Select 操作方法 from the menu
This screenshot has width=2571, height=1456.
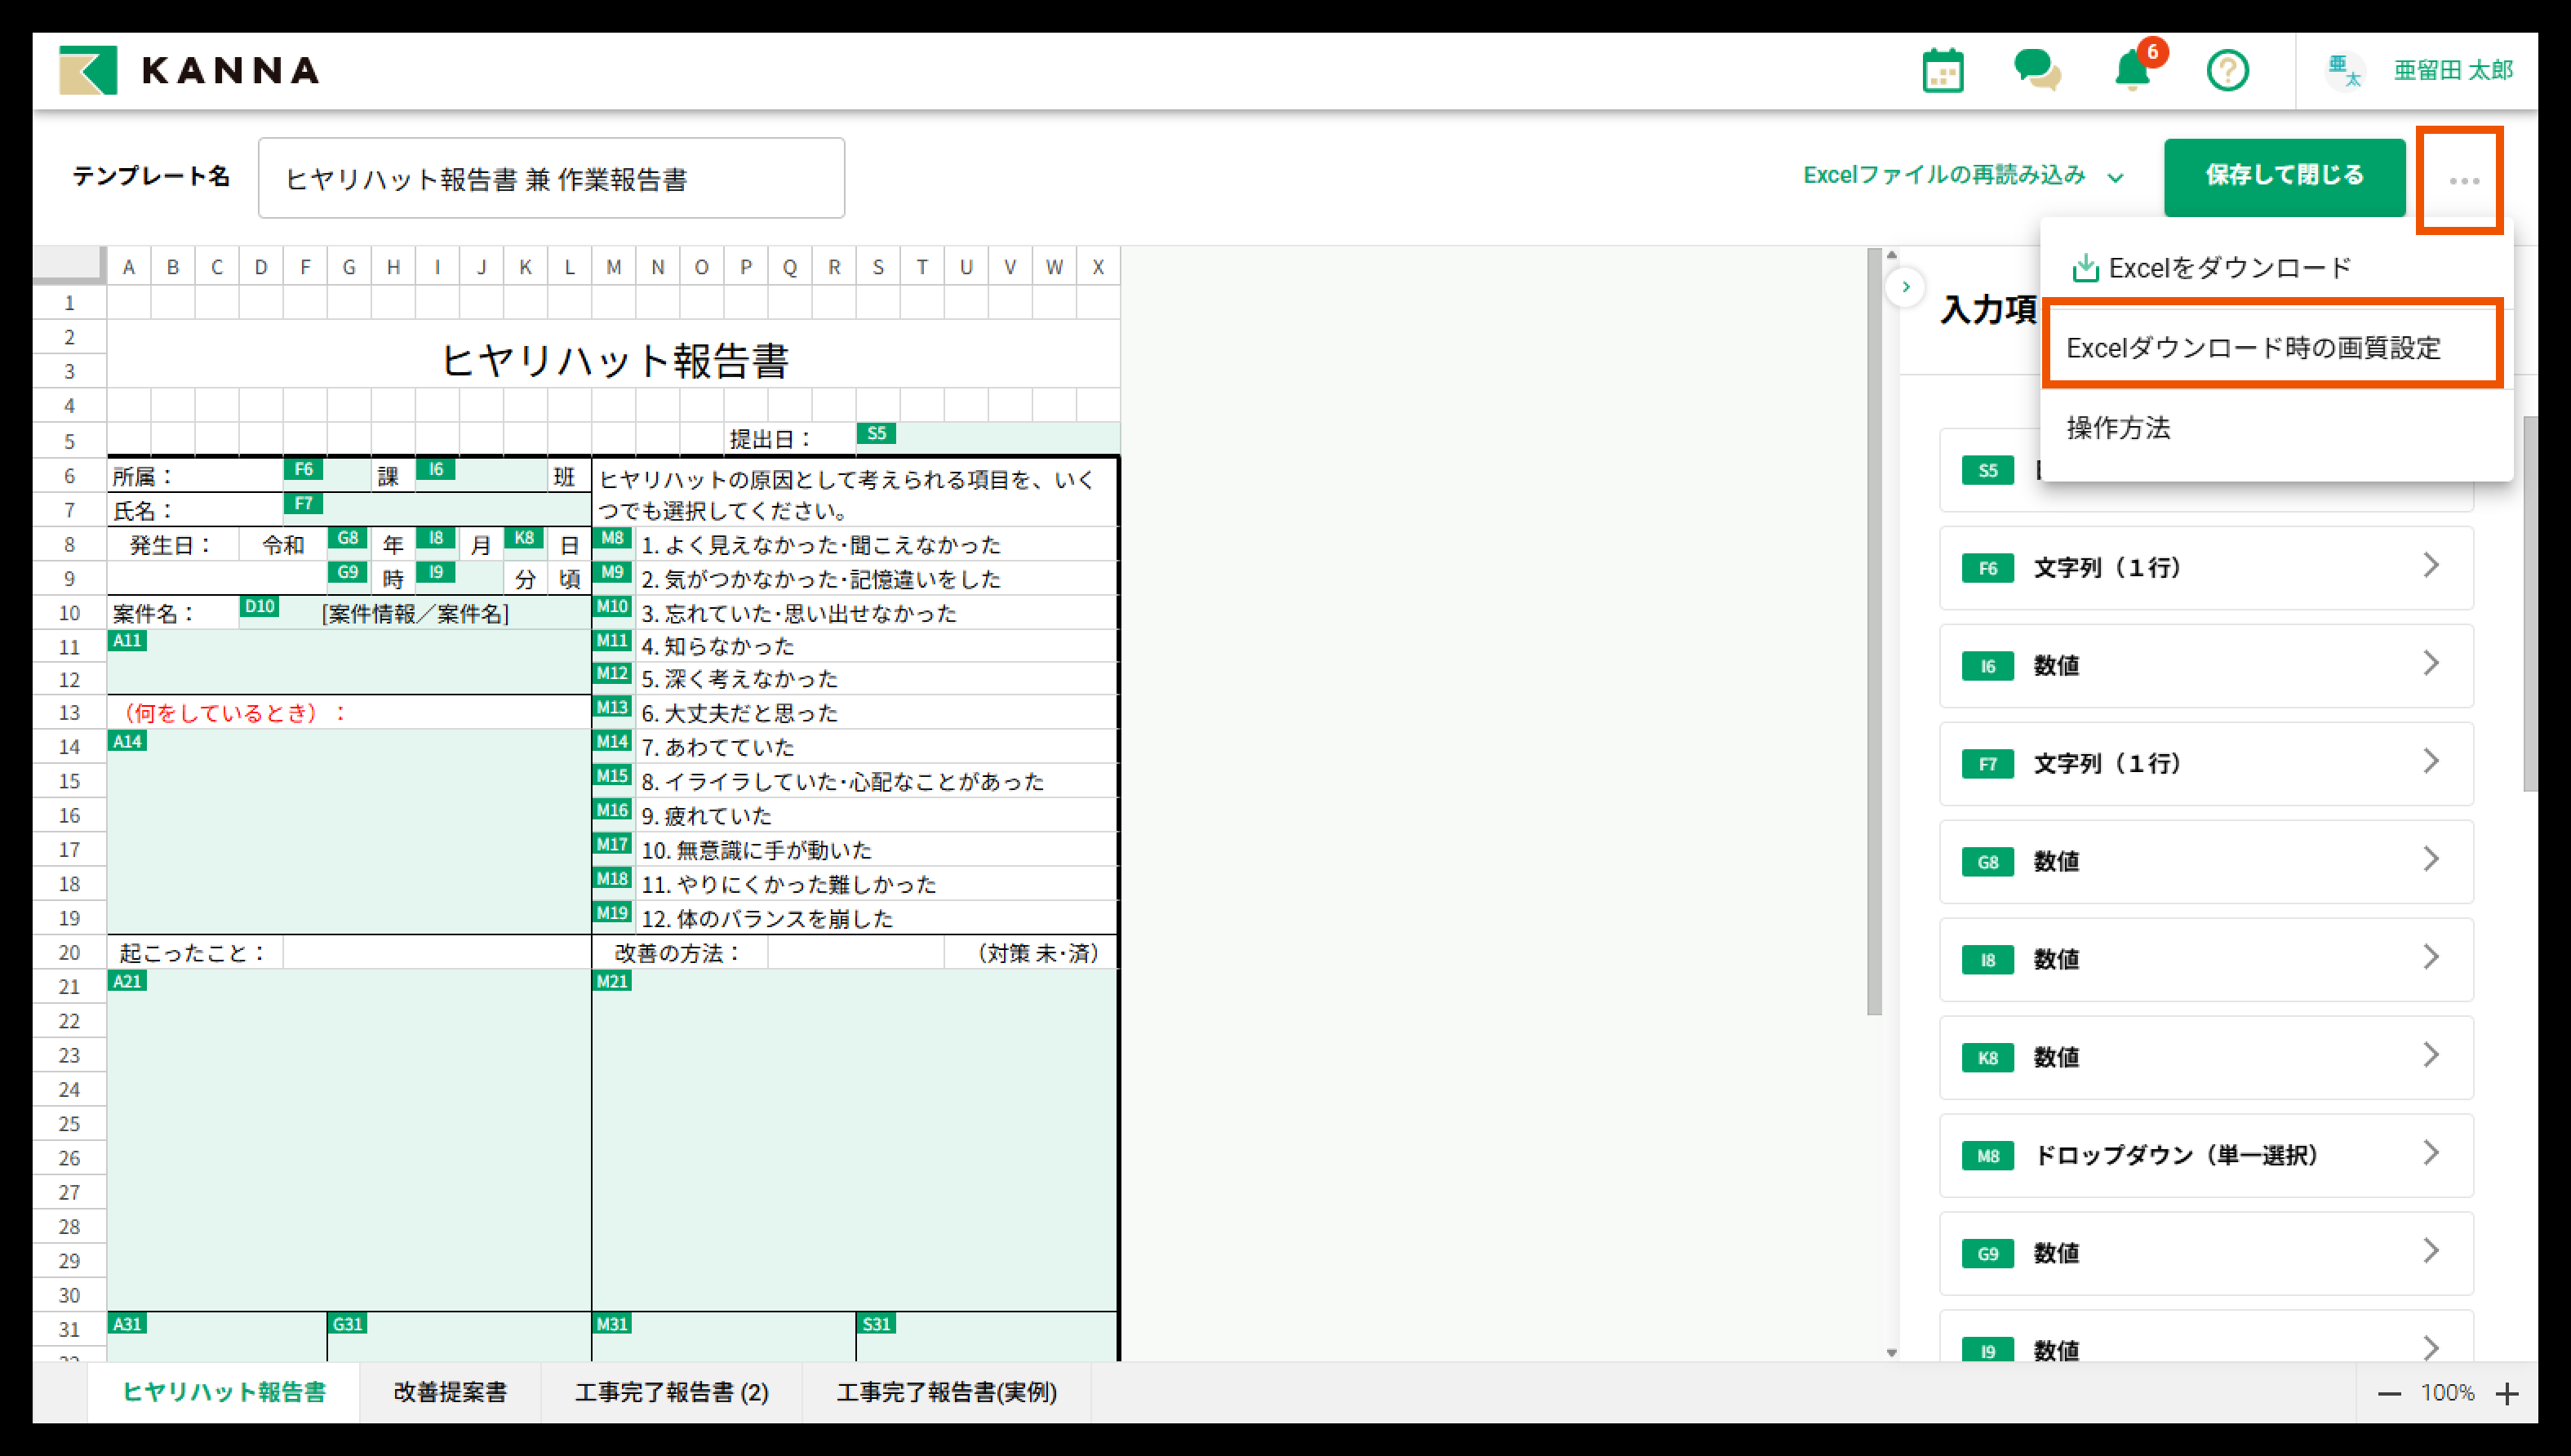[x=2118, y=428]
